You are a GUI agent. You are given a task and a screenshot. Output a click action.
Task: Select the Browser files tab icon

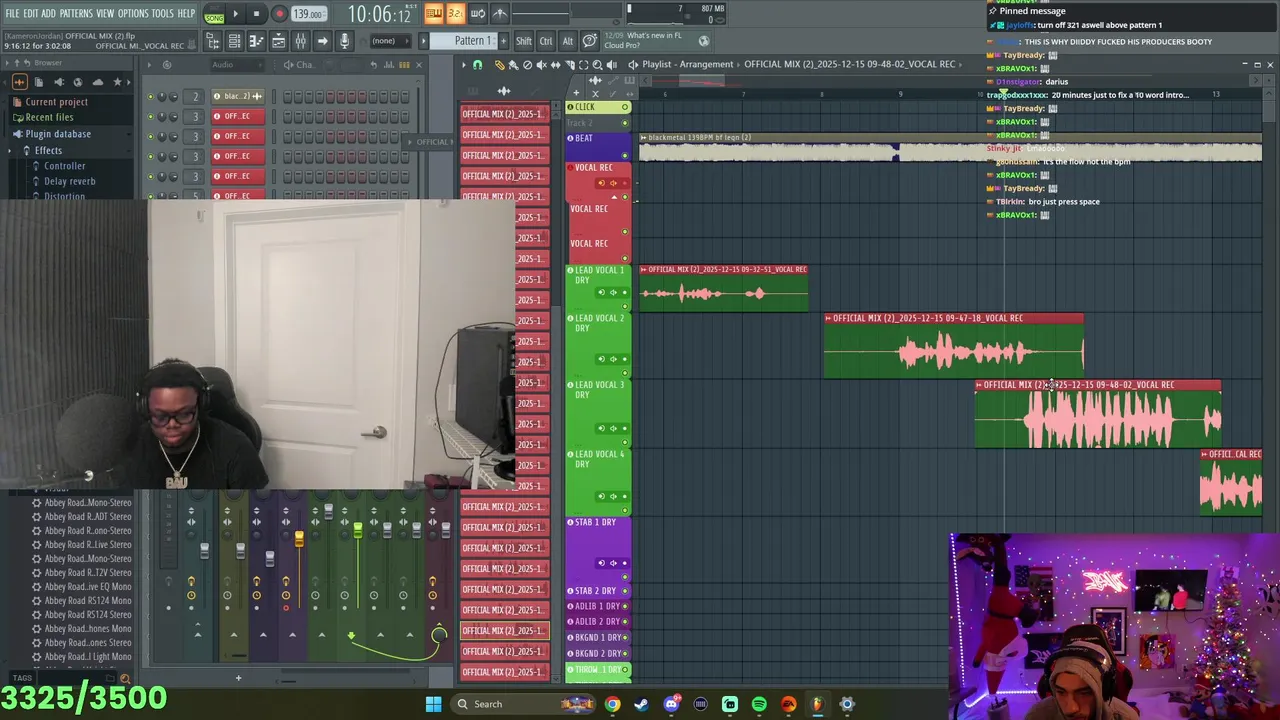39,82
